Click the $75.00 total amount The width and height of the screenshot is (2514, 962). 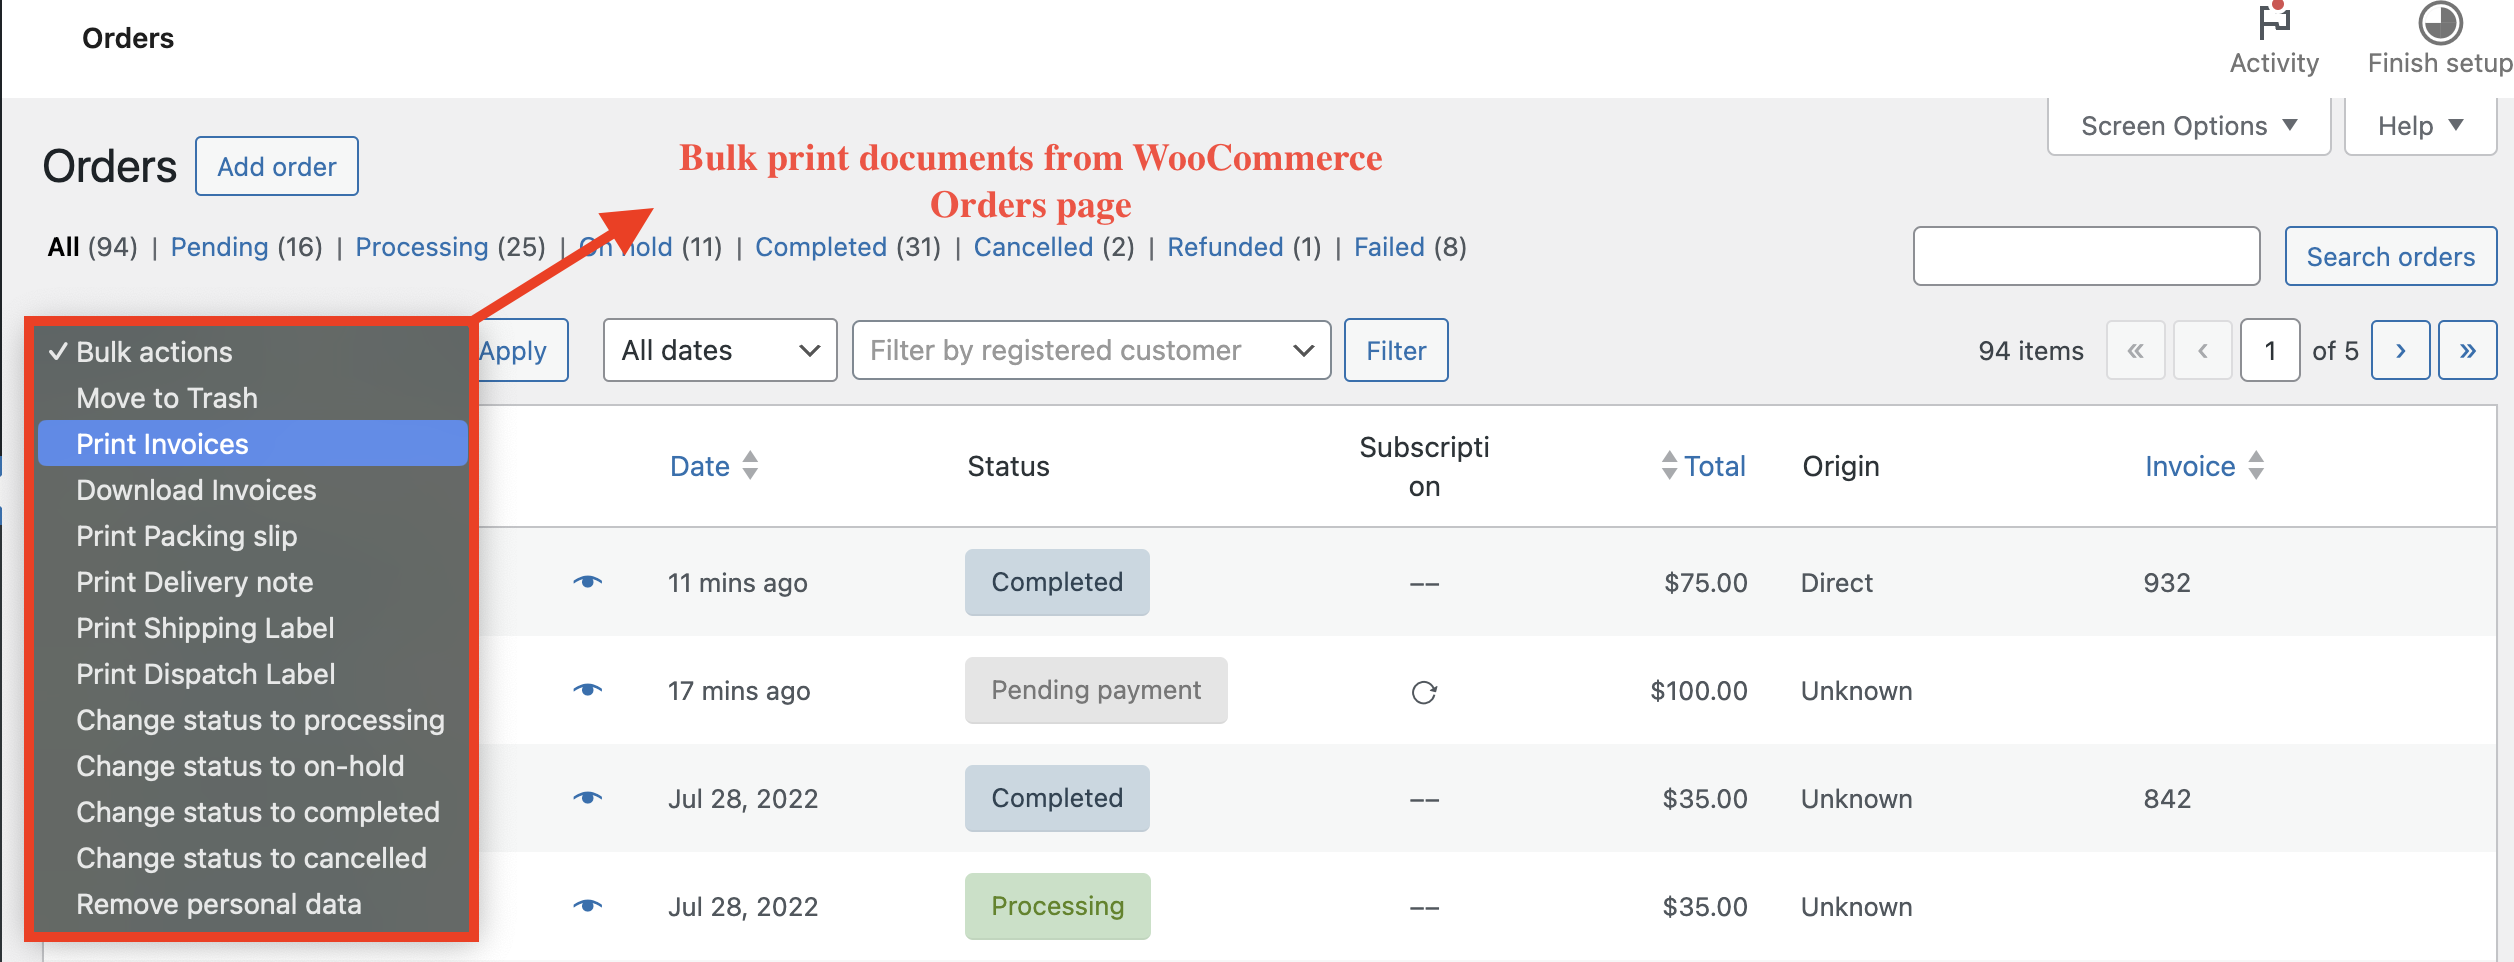coord(1706,583)
